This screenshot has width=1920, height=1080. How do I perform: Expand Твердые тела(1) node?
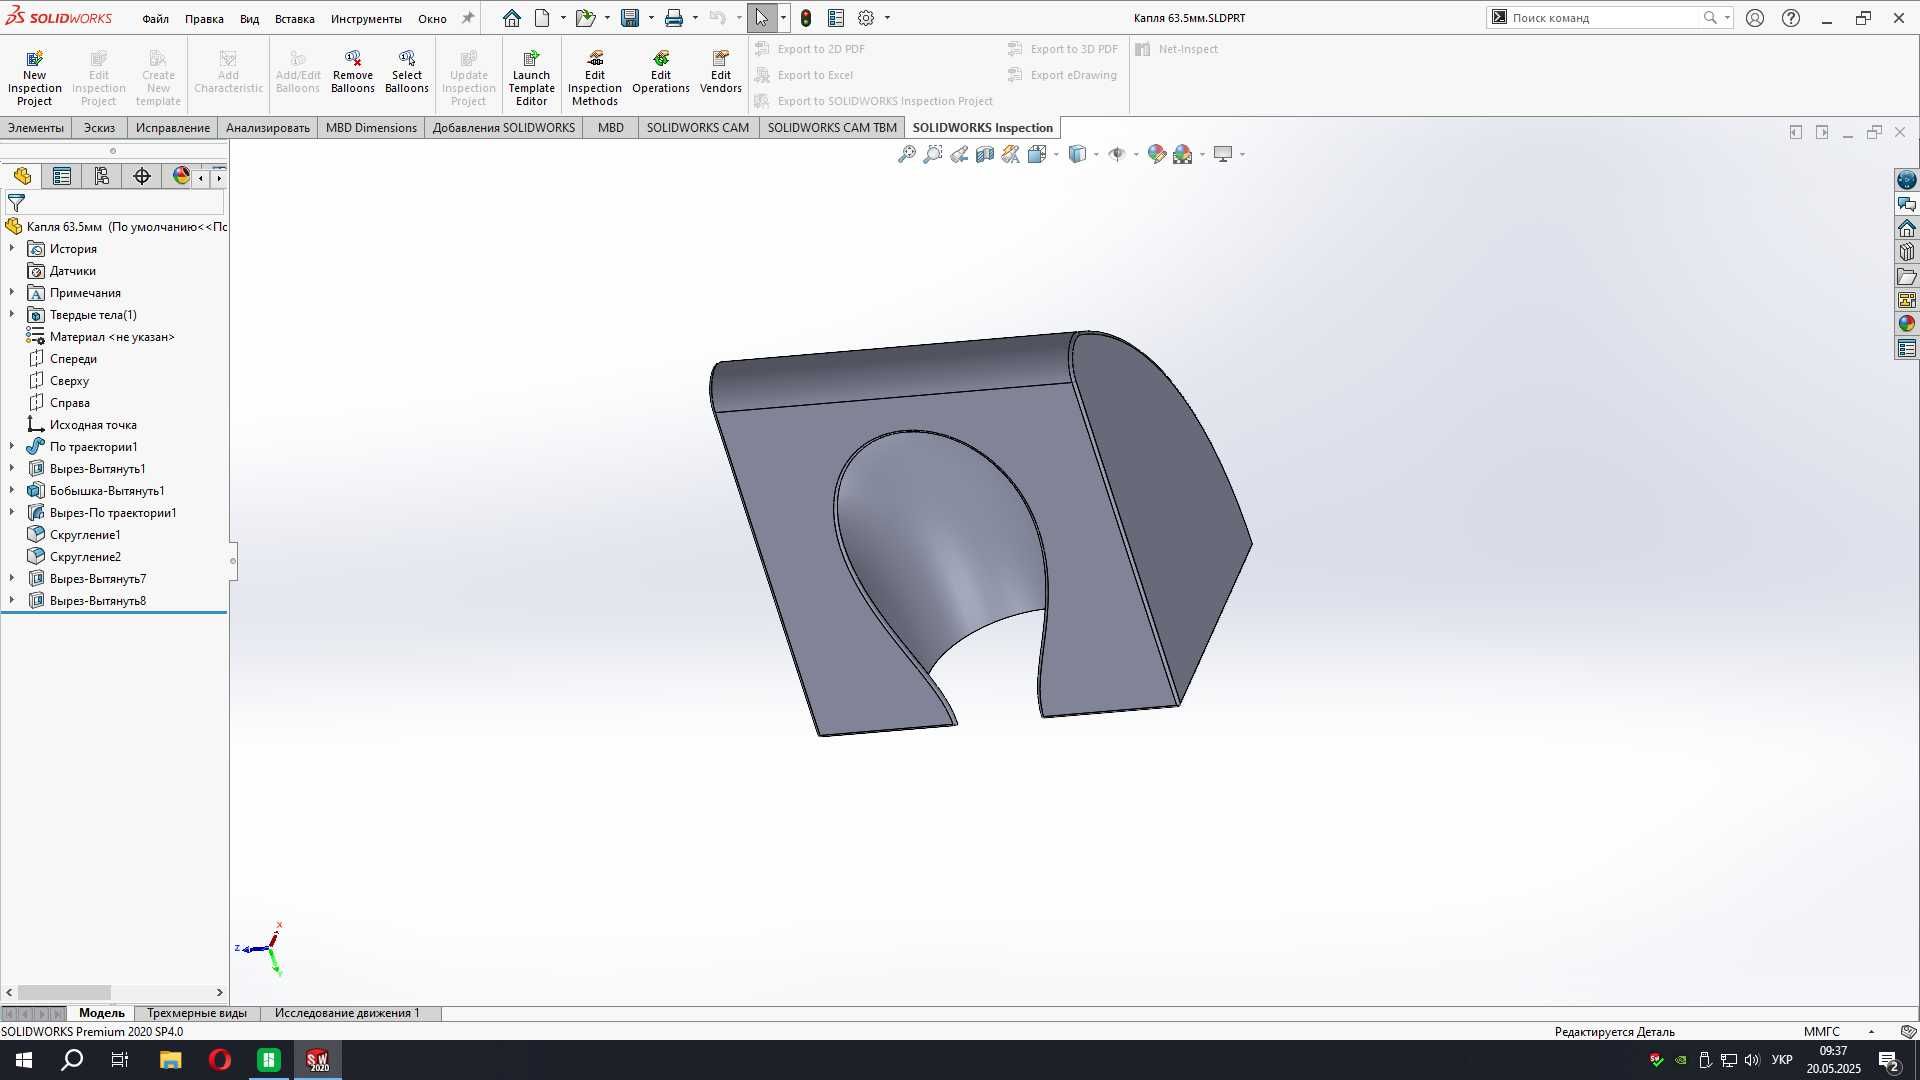[12, 314]
